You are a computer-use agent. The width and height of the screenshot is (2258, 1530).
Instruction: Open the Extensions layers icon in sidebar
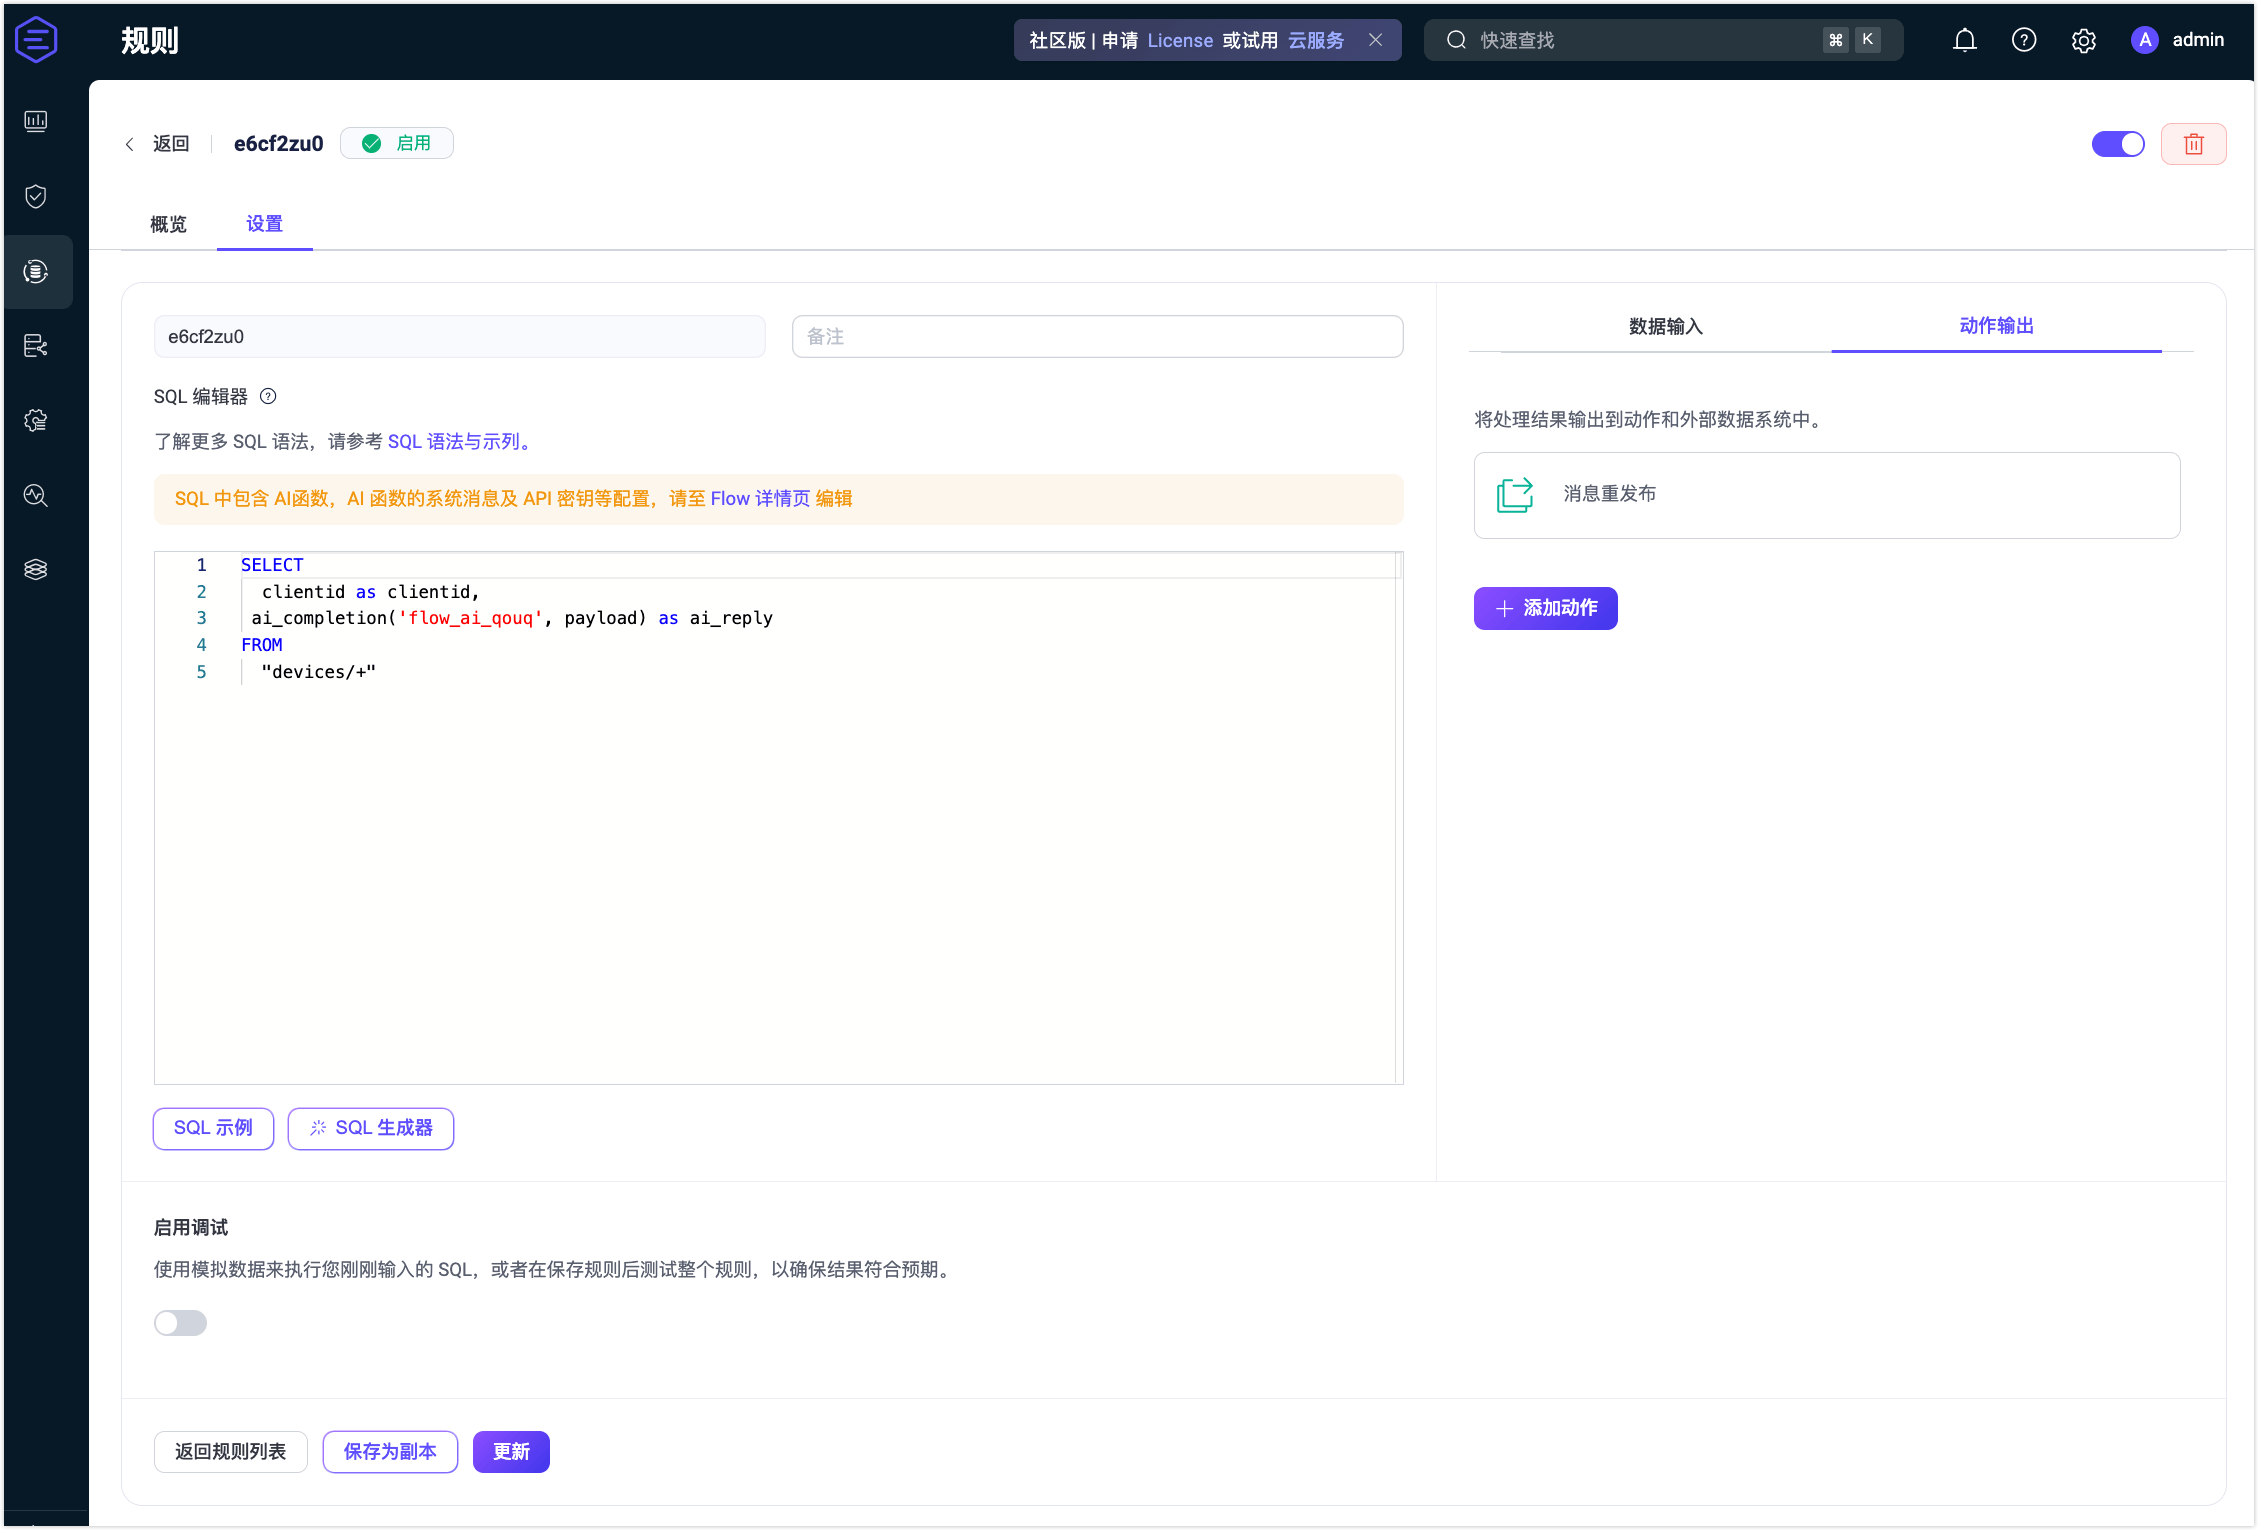(37, 569)
